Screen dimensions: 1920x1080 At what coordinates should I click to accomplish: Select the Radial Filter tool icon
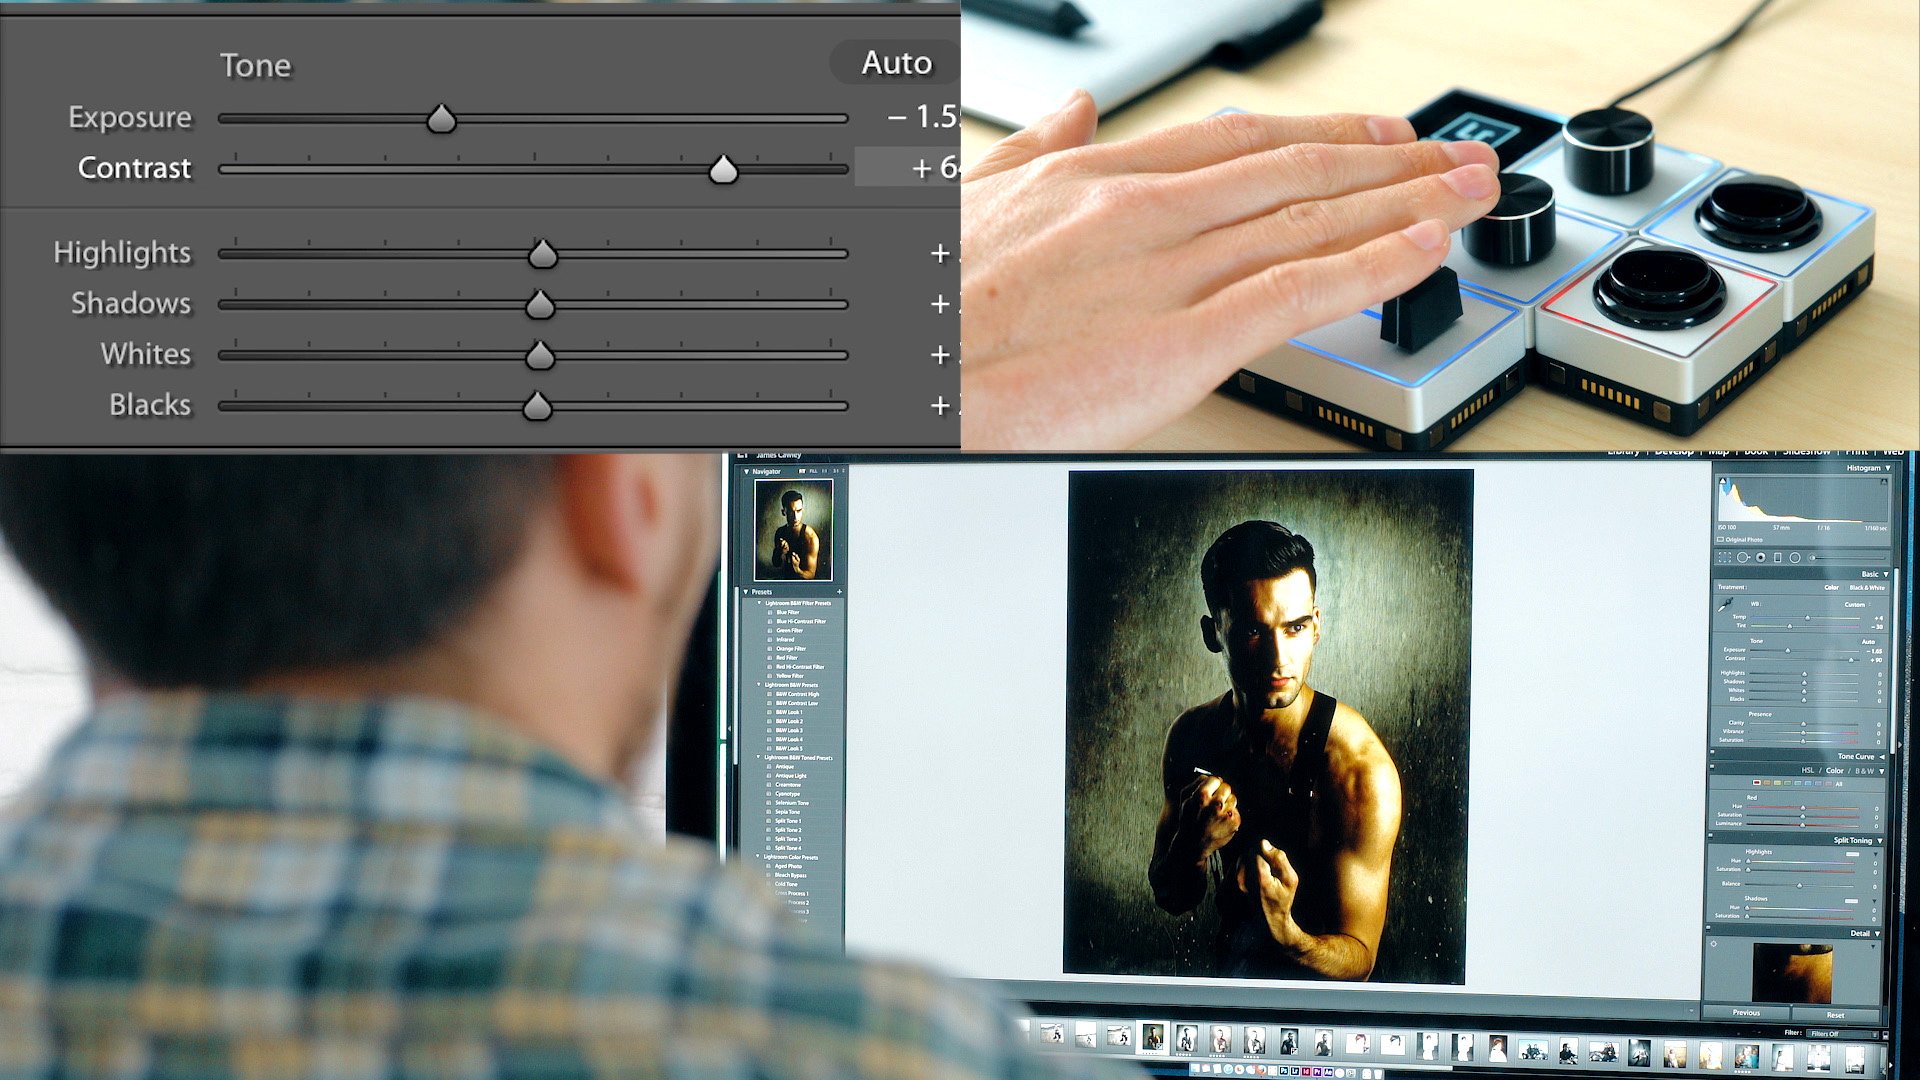coord(1795,557)
